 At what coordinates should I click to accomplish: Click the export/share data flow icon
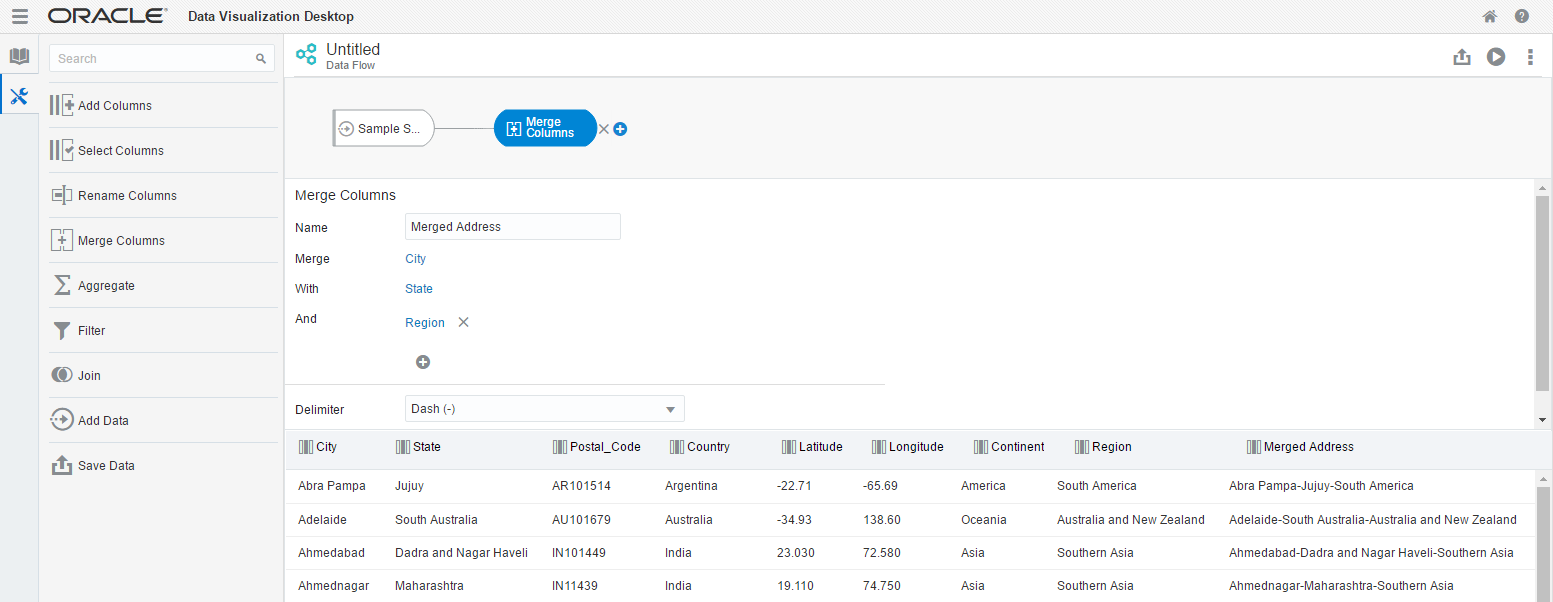click(1462, 57)
